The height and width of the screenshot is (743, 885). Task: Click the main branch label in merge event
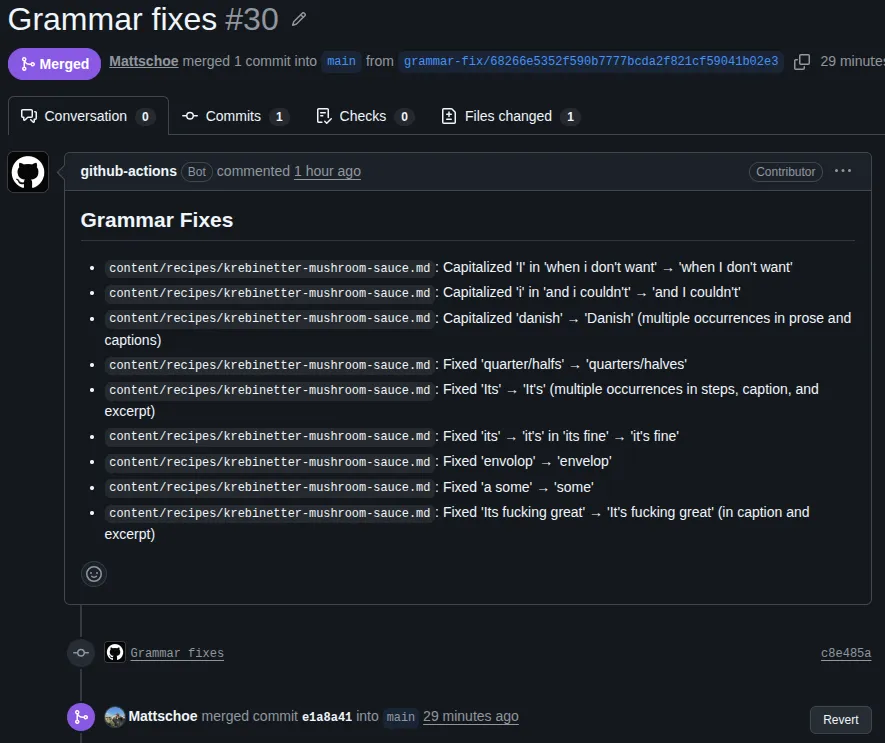click(400, 717)
